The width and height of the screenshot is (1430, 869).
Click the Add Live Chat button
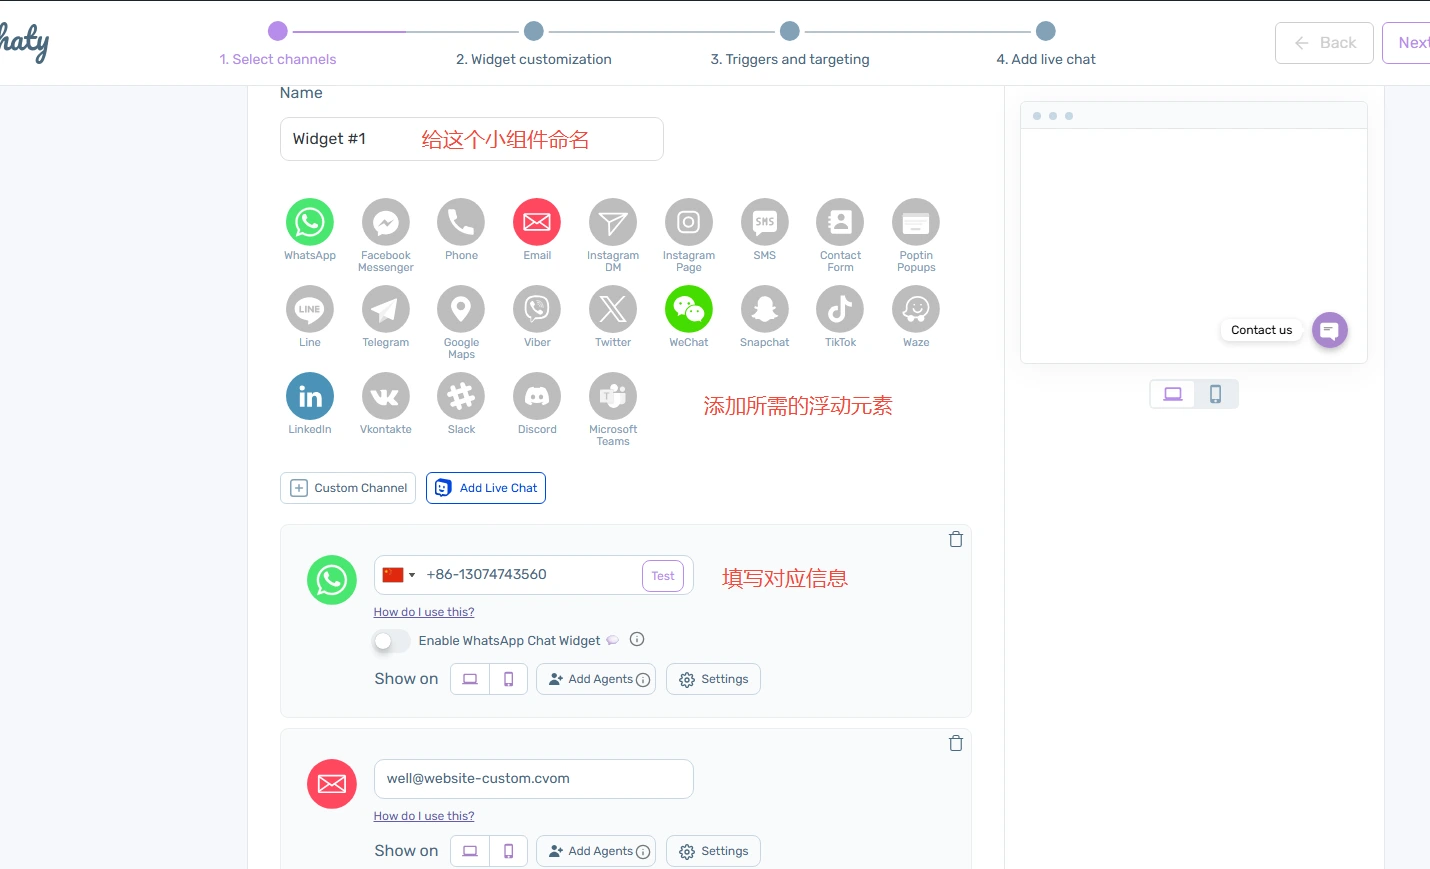click(x=486, y=488)
